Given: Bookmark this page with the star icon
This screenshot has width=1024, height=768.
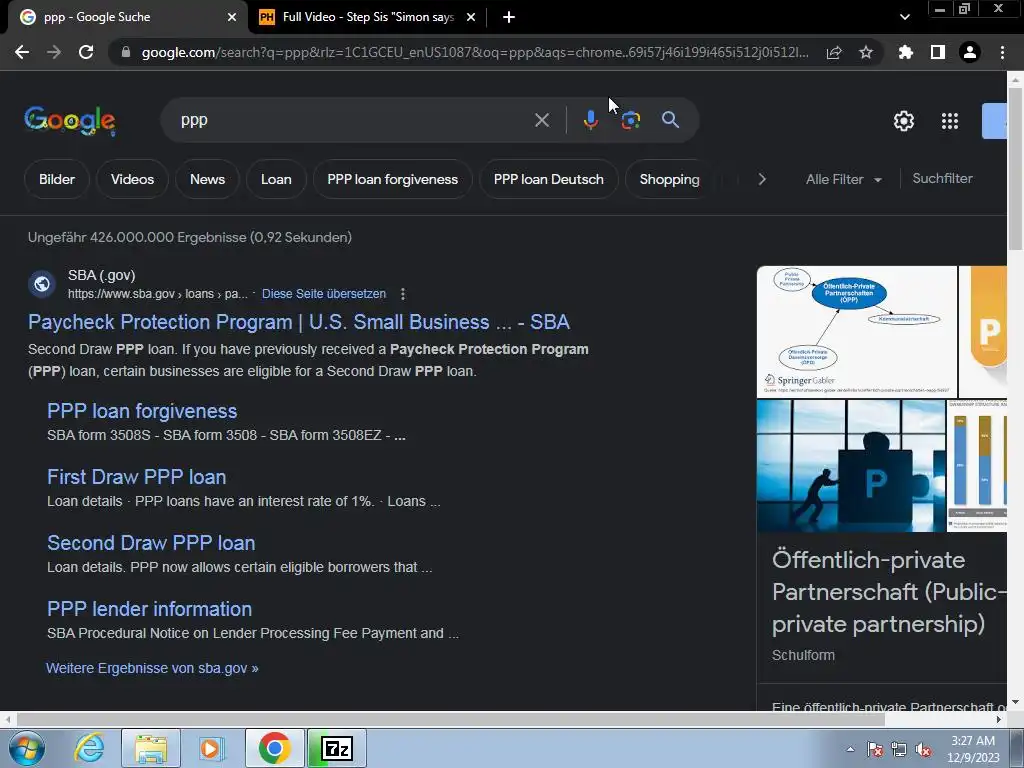Looking at the screenshot, I should [x=866, y=52].
